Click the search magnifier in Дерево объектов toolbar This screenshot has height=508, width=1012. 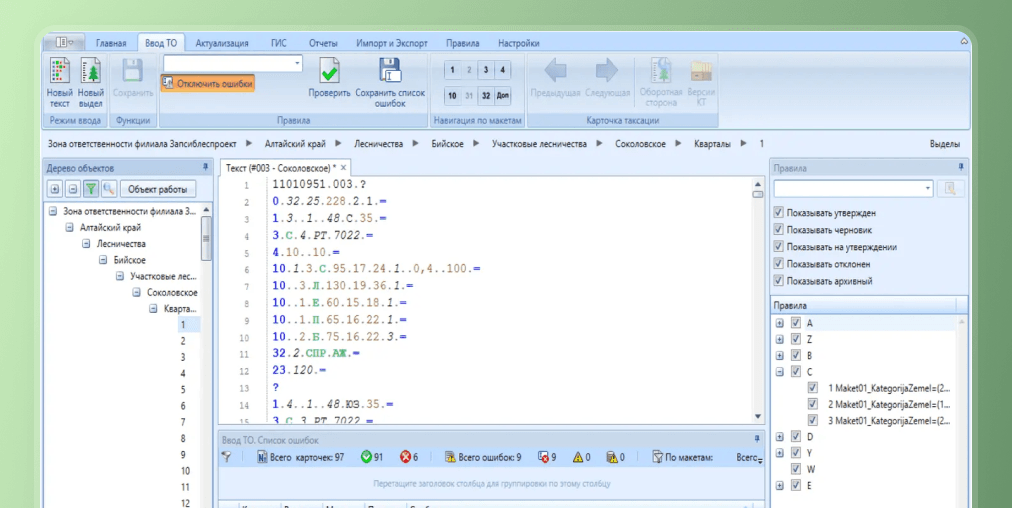(108, 189)
